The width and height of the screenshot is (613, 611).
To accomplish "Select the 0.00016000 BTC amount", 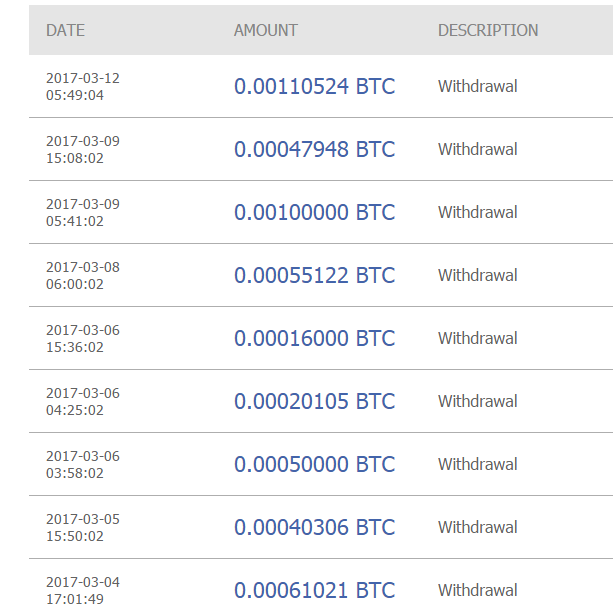I will [314, 338].
